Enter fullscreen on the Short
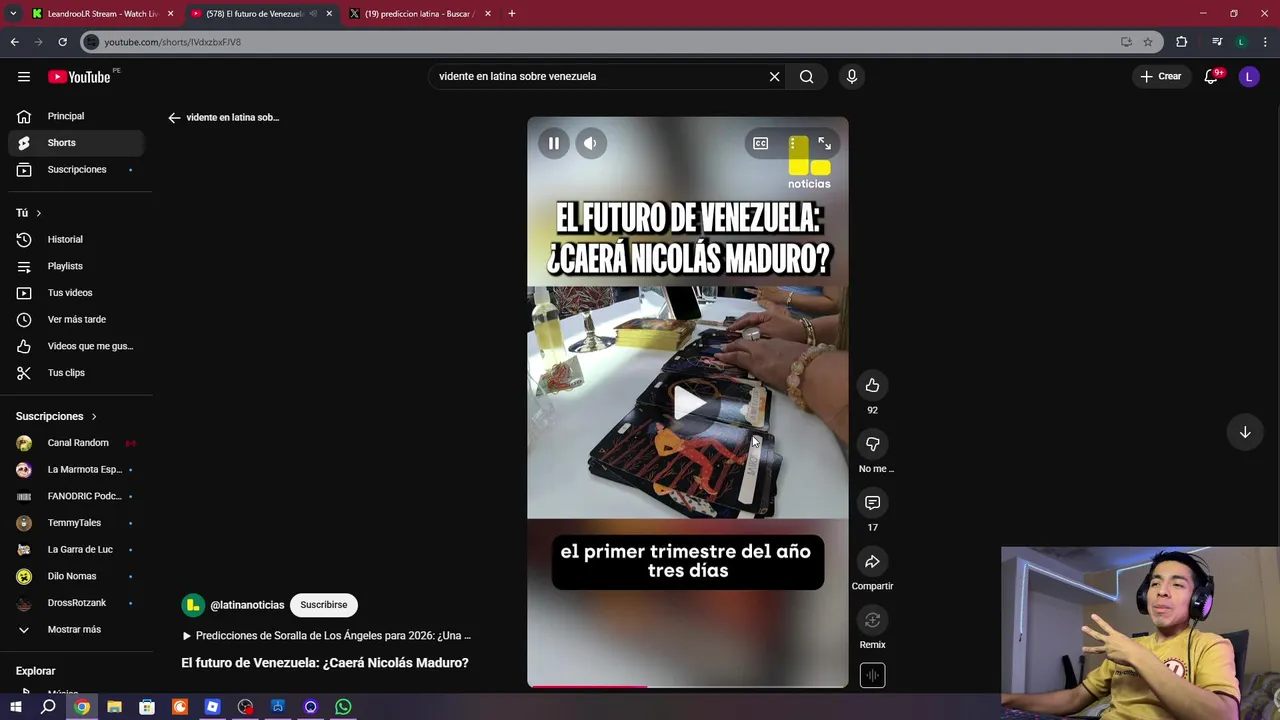The height and width of the screenshot is (720, 1280). (824, 143)
